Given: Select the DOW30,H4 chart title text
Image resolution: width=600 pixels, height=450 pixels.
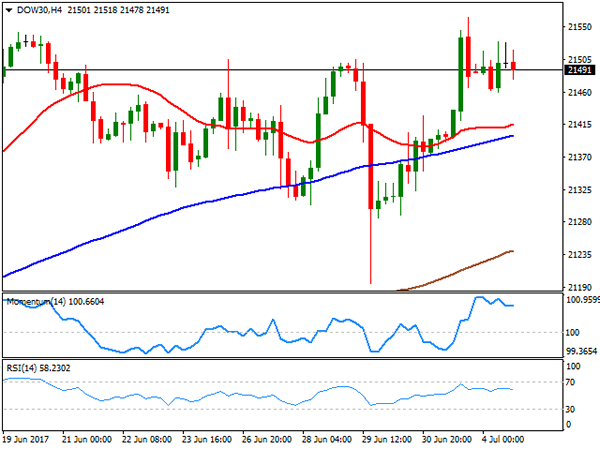Looking at the screenshot, I should [x=40, y=10].
